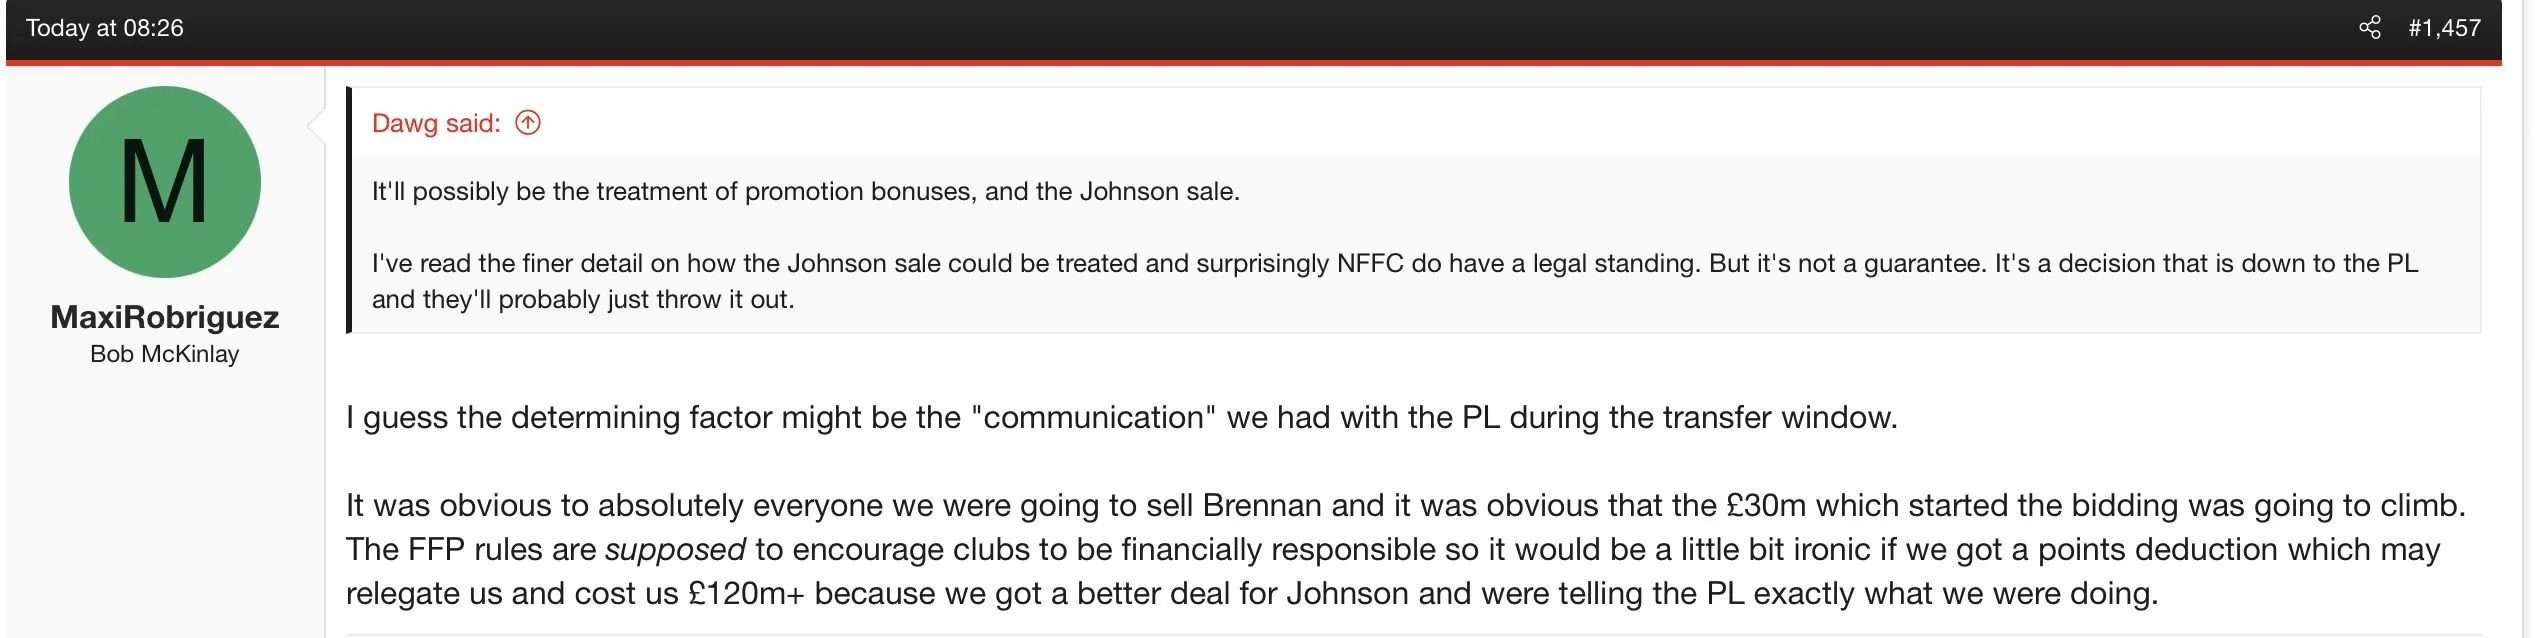Click the share icon in post header

pos(2369,27)
